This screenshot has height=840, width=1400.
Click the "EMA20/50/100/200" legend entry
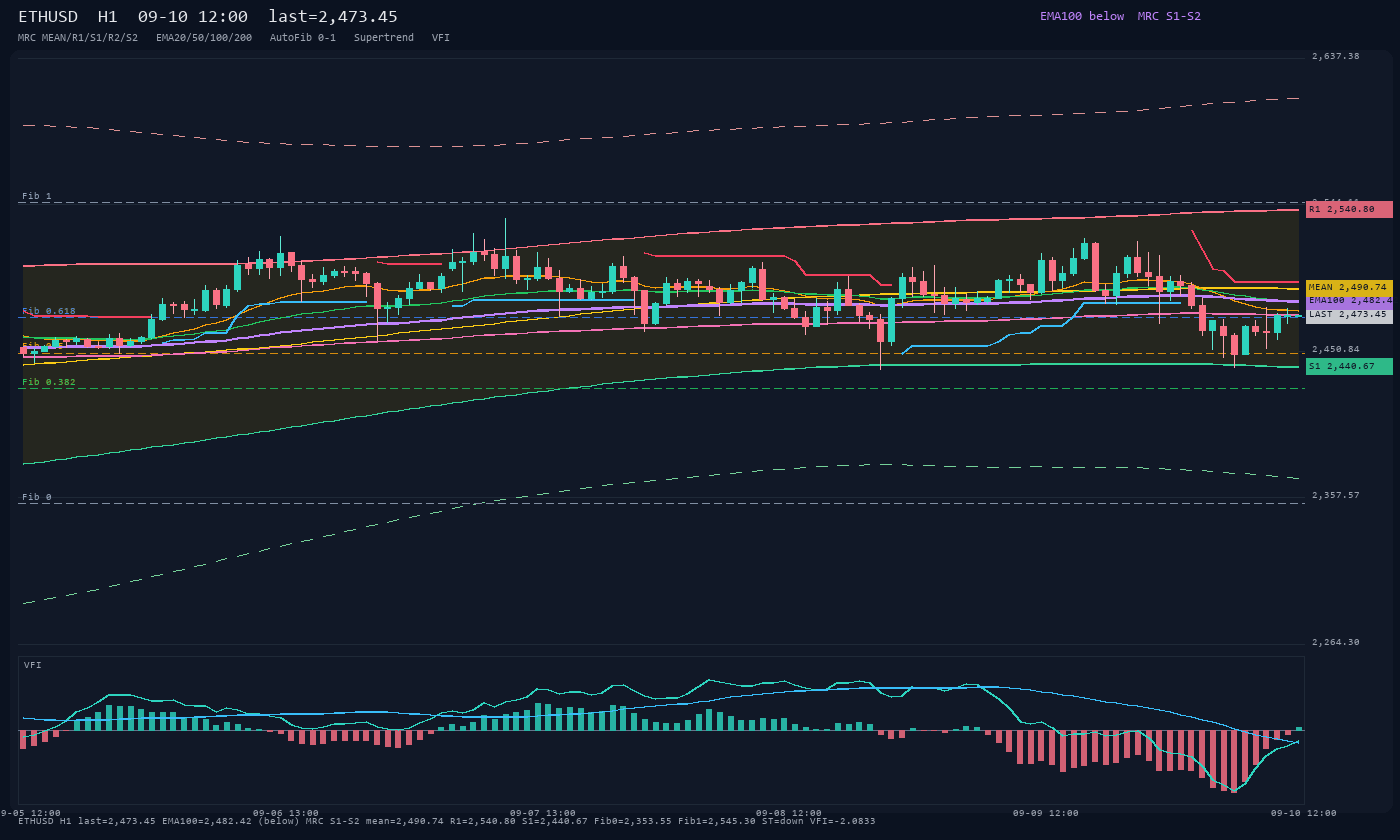204,37
